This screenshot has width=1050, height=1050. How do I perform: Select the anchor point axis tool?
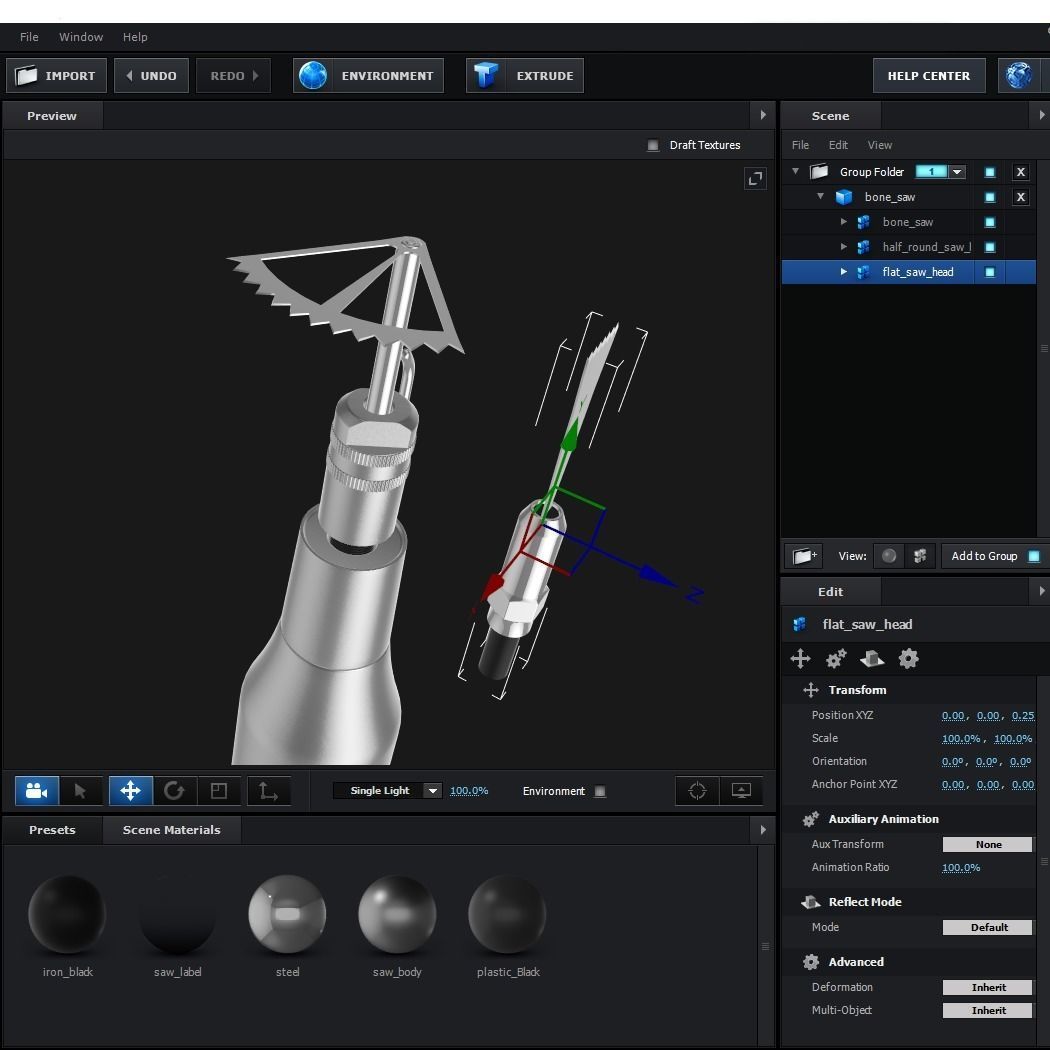(x=269, y=791)
